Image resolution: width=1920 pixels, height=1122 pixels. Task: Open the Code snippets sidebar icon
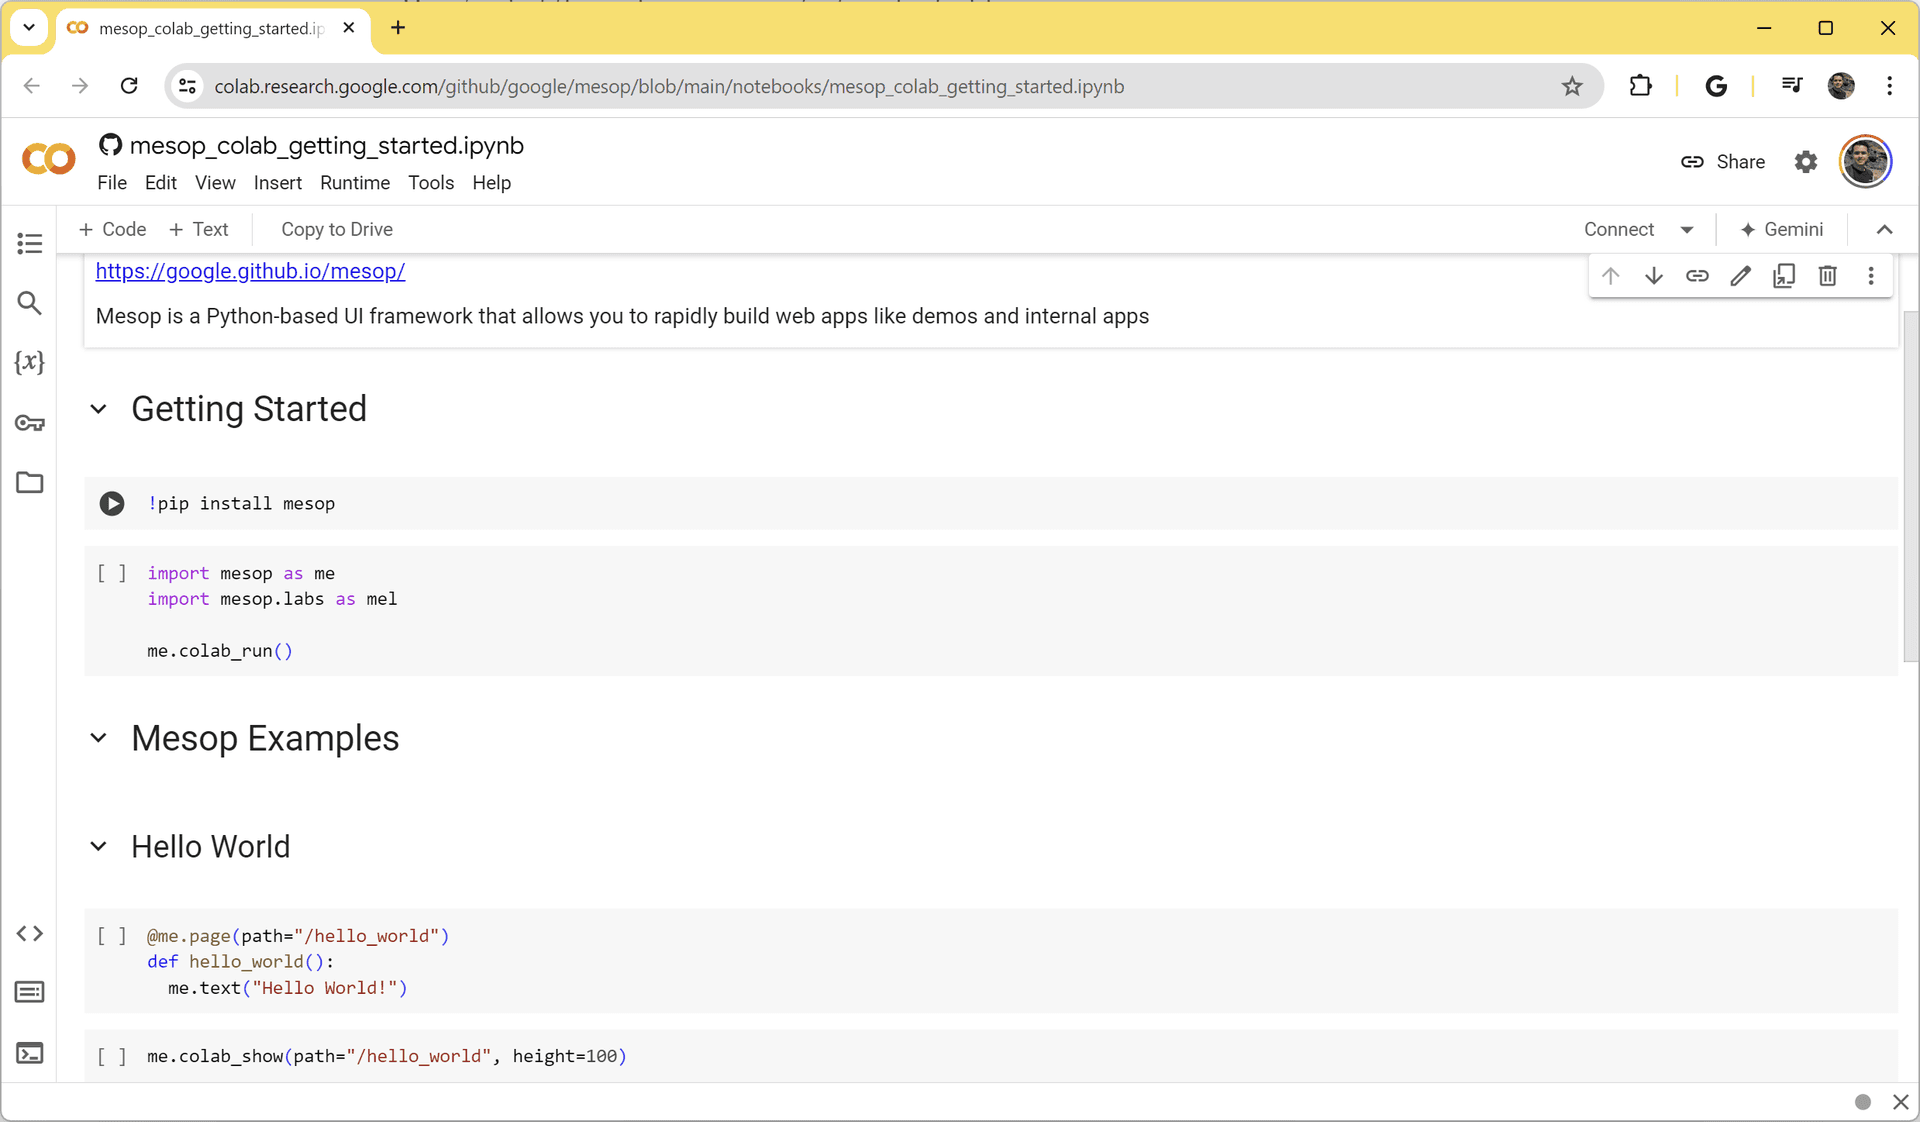[30, 933]
